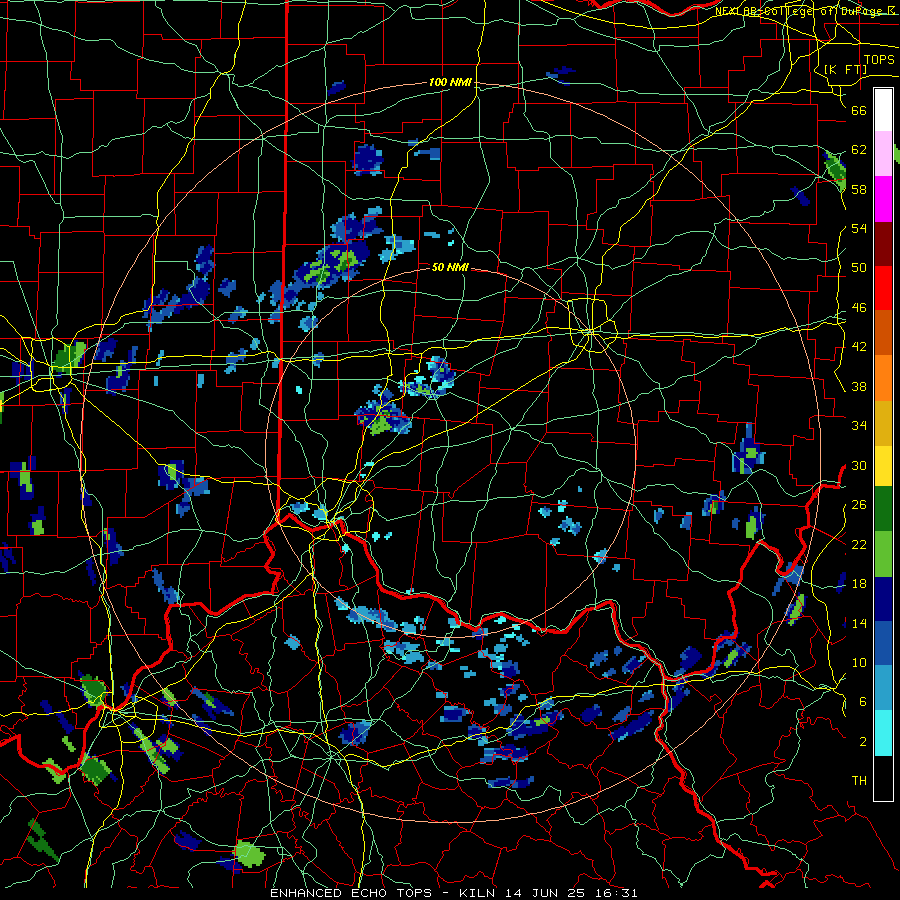Click the 18 scale value

coord(859,584)
